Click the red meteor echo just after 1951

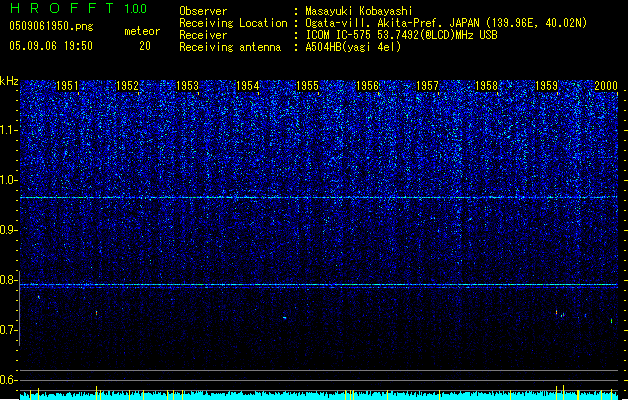96,313
